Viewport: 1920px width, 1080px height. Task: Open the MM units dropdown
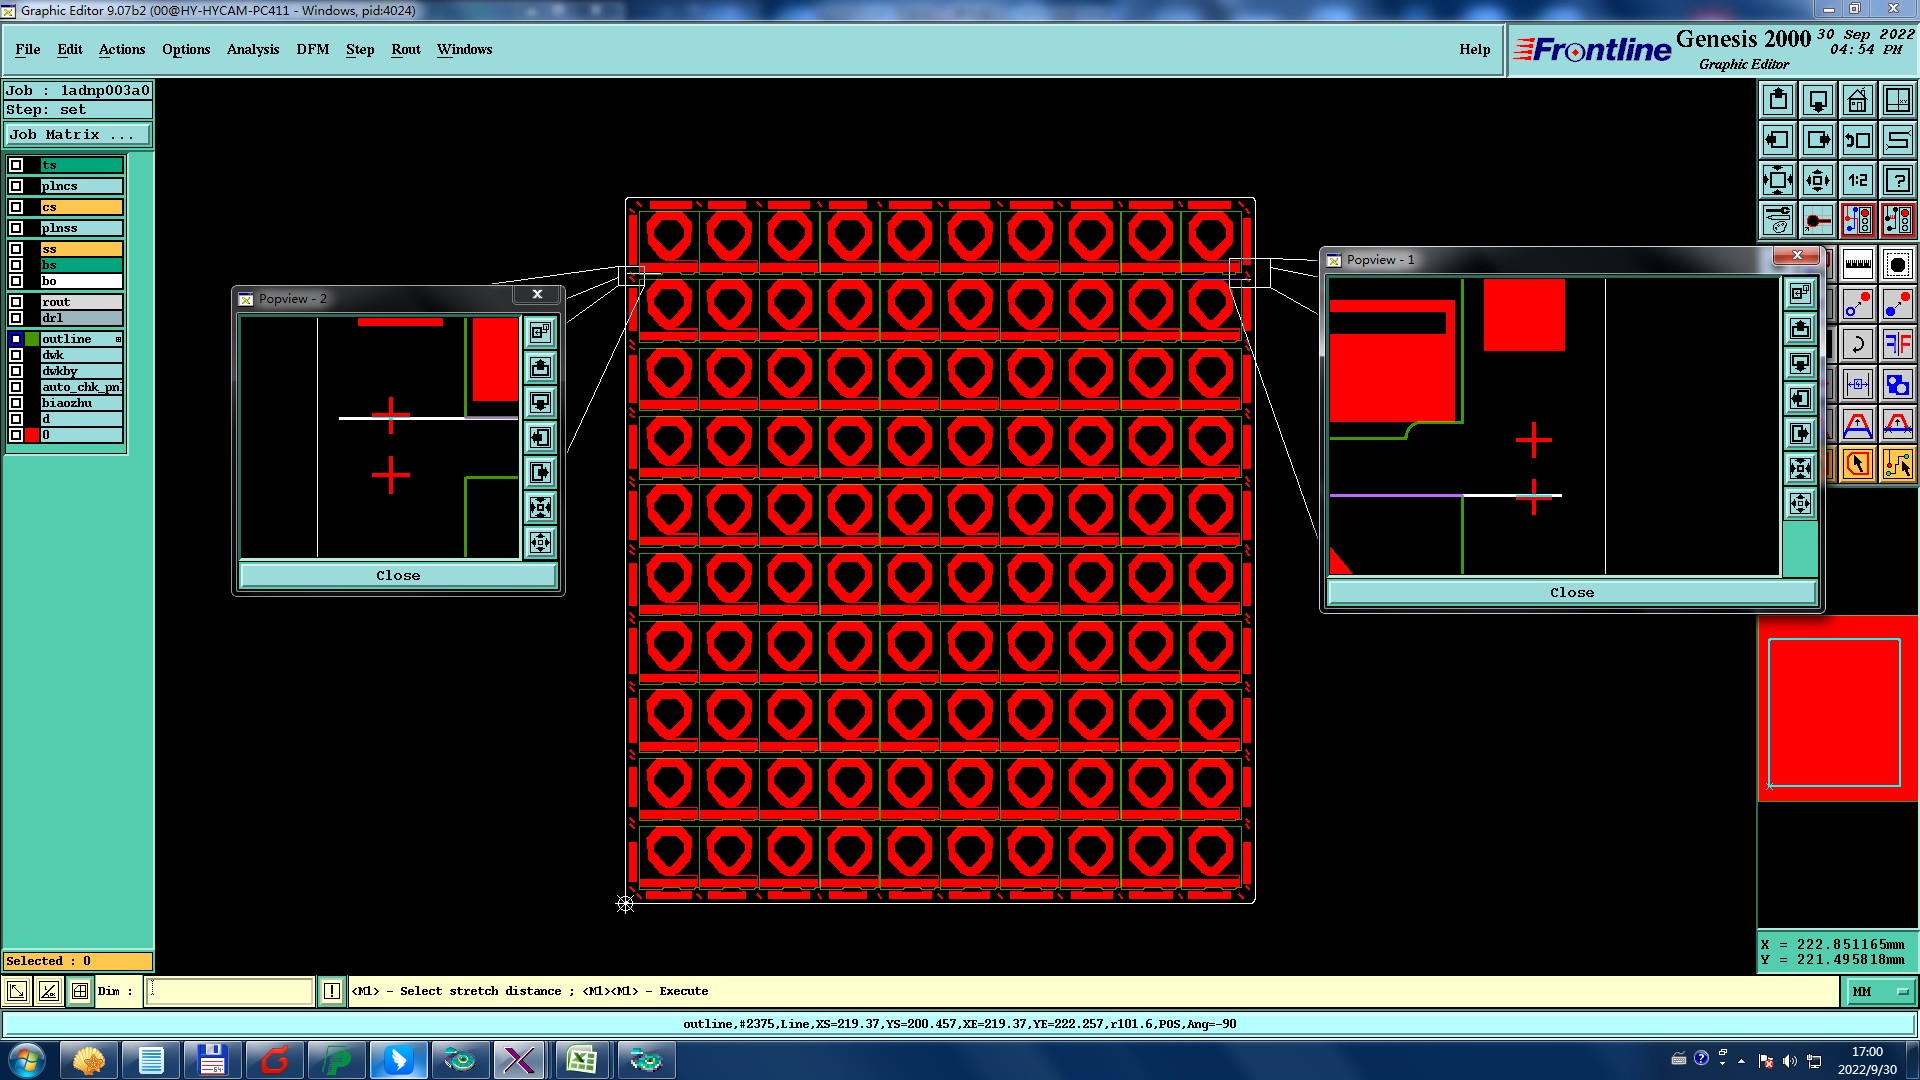point(1880,991)
